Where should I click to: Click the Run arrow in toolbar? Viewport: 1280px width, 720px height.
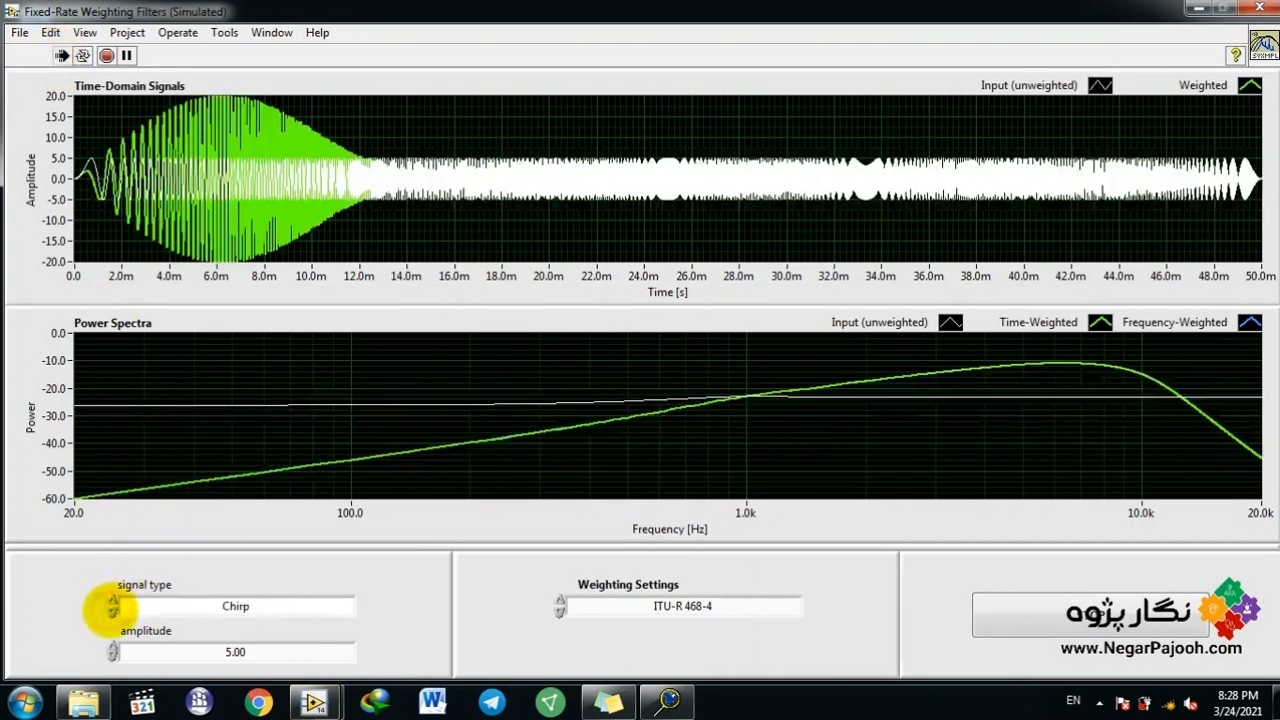[x=62, y=56]
